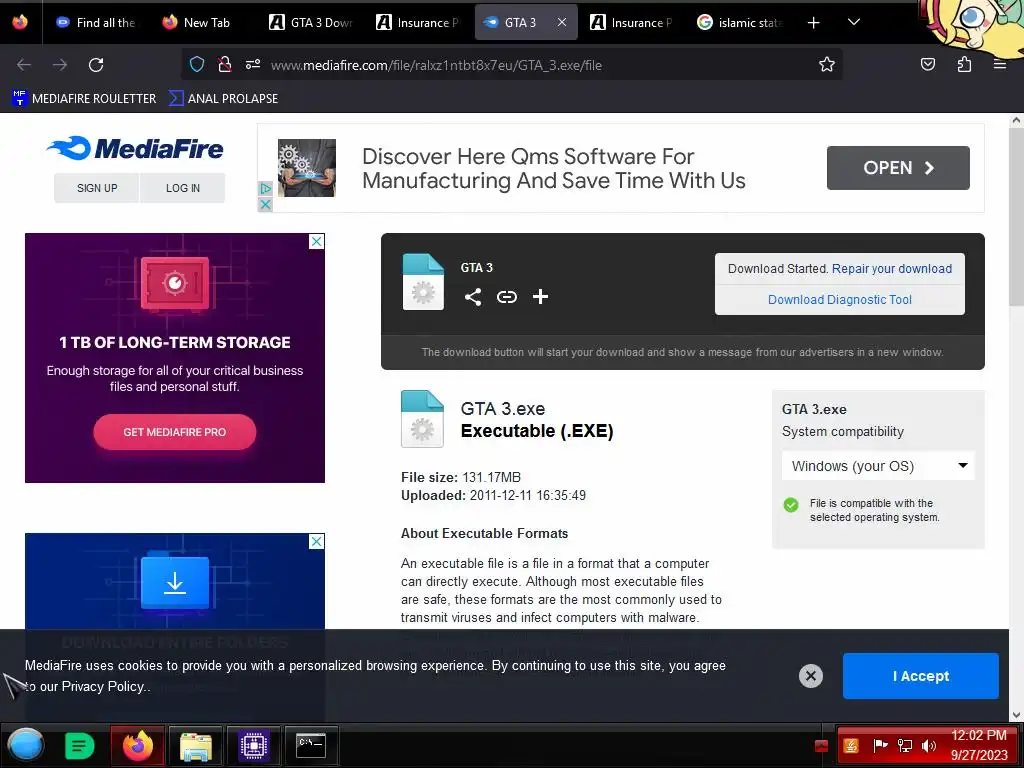Bookmark this page with the star icon
The height and width of the screenshot is (768, 1024).
(x=827, y=64)
